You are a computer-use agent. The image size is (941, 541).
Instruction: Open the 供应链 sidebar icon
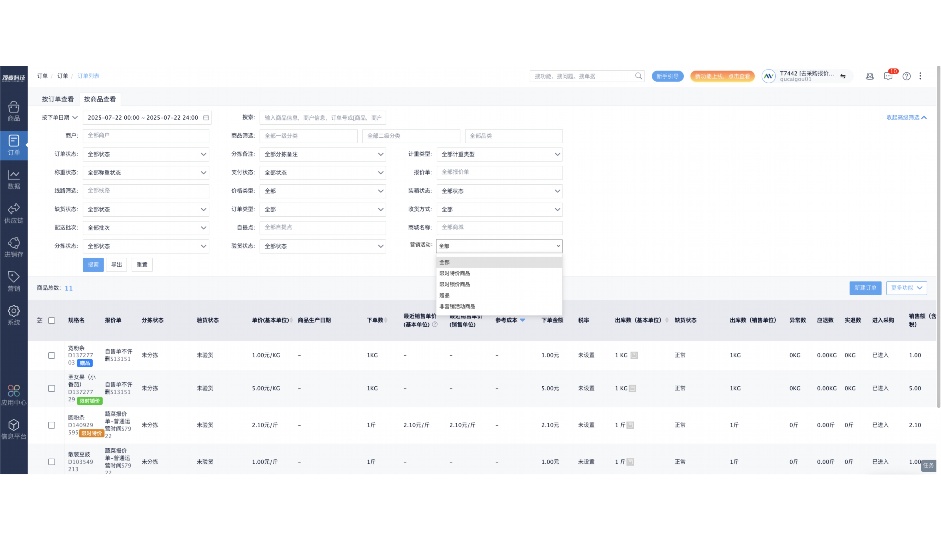14,212
